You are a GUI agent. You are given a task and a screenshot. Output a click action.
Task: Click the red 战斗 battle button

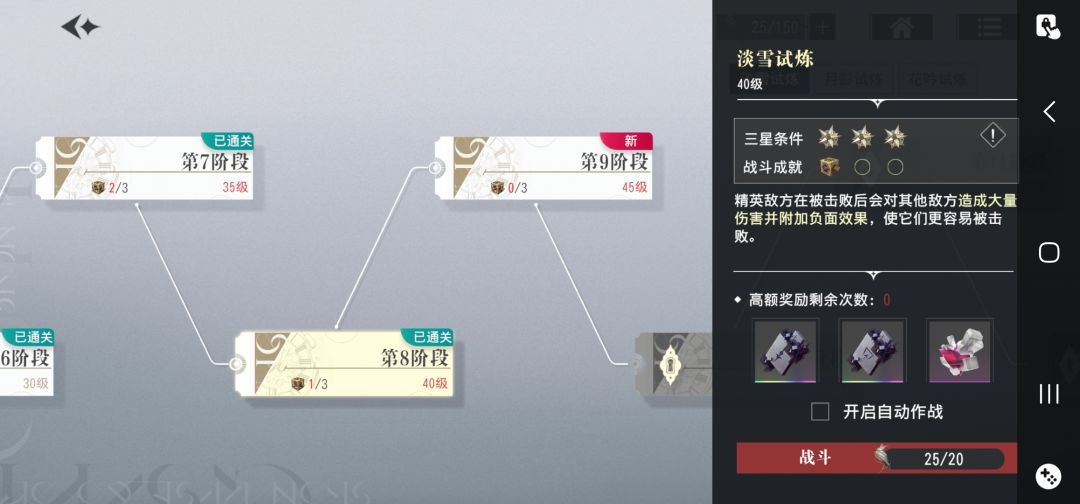tap(877, 458)
